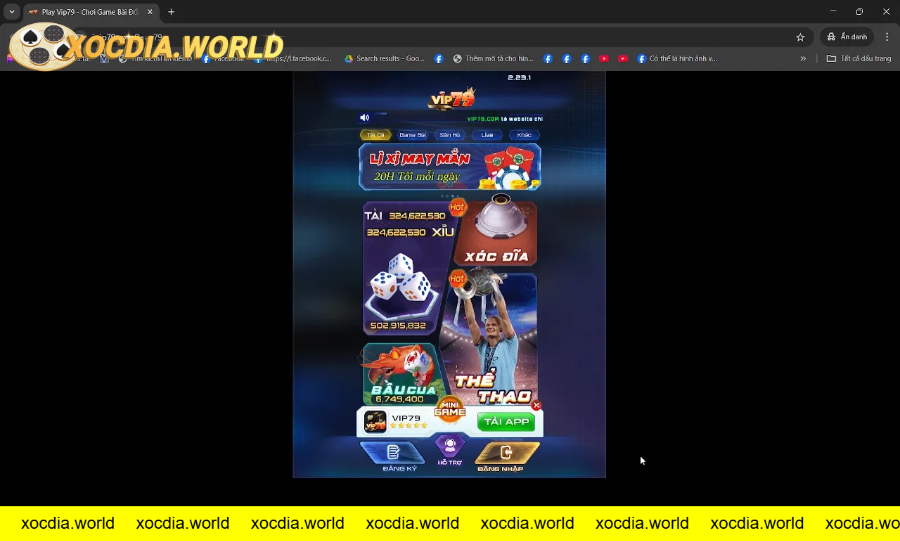Click the 502,915,832 jackpot value
The image size is (900, 541).
398,326
